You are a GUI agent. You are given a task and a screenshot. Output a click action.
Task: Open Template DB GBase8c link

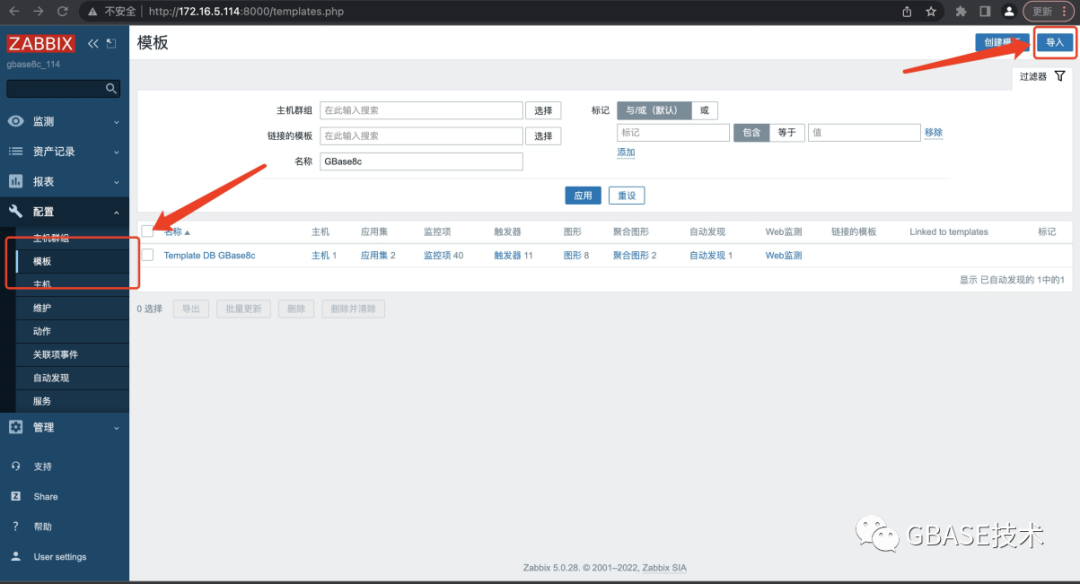tap(209, 255)
